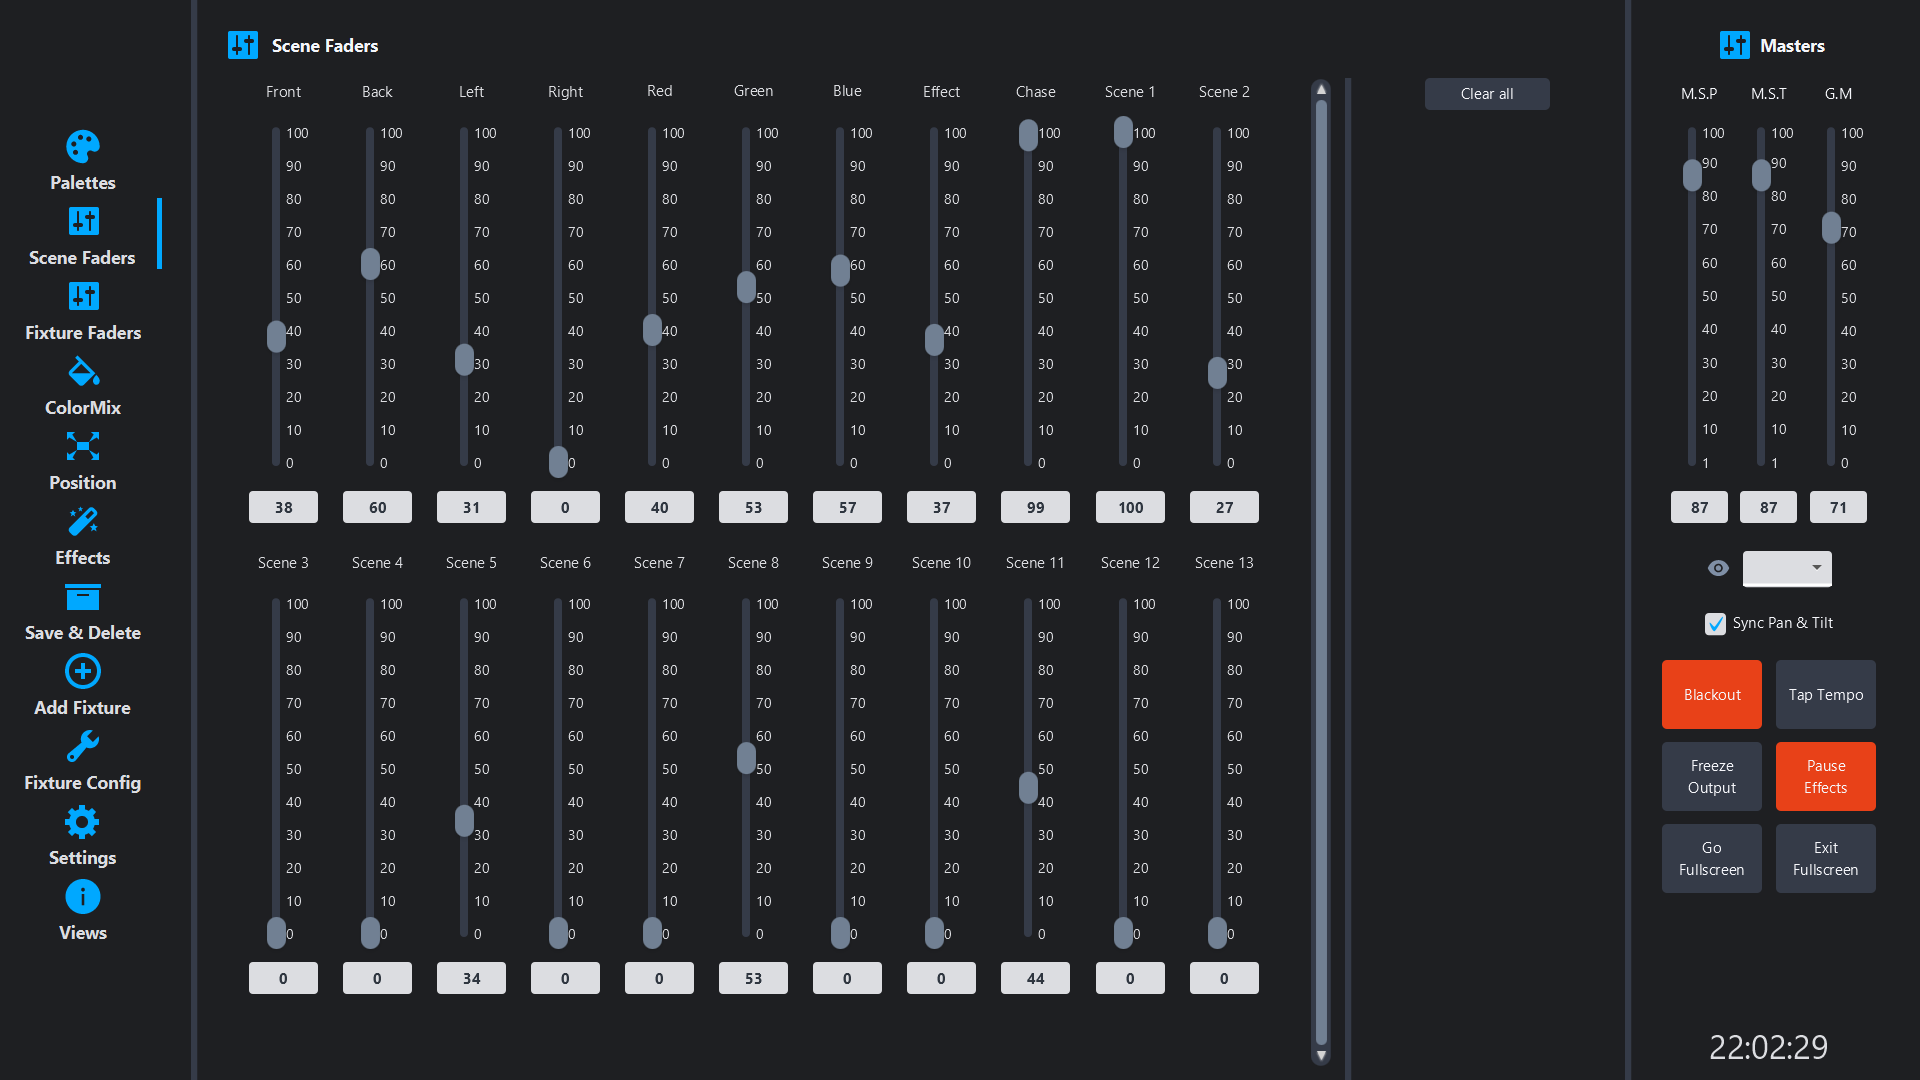Image resolution: width=1920 pixels, height=1080 pixels.
Task: Click the eye visibility toggle near Masters
Action: tap(1717, 568)
